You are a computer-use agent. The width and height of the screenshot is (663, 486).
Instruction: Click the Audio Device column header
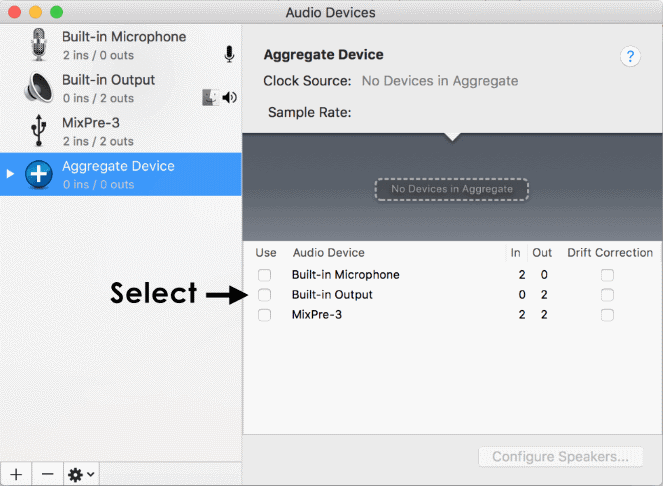click(x=328, y=253)
